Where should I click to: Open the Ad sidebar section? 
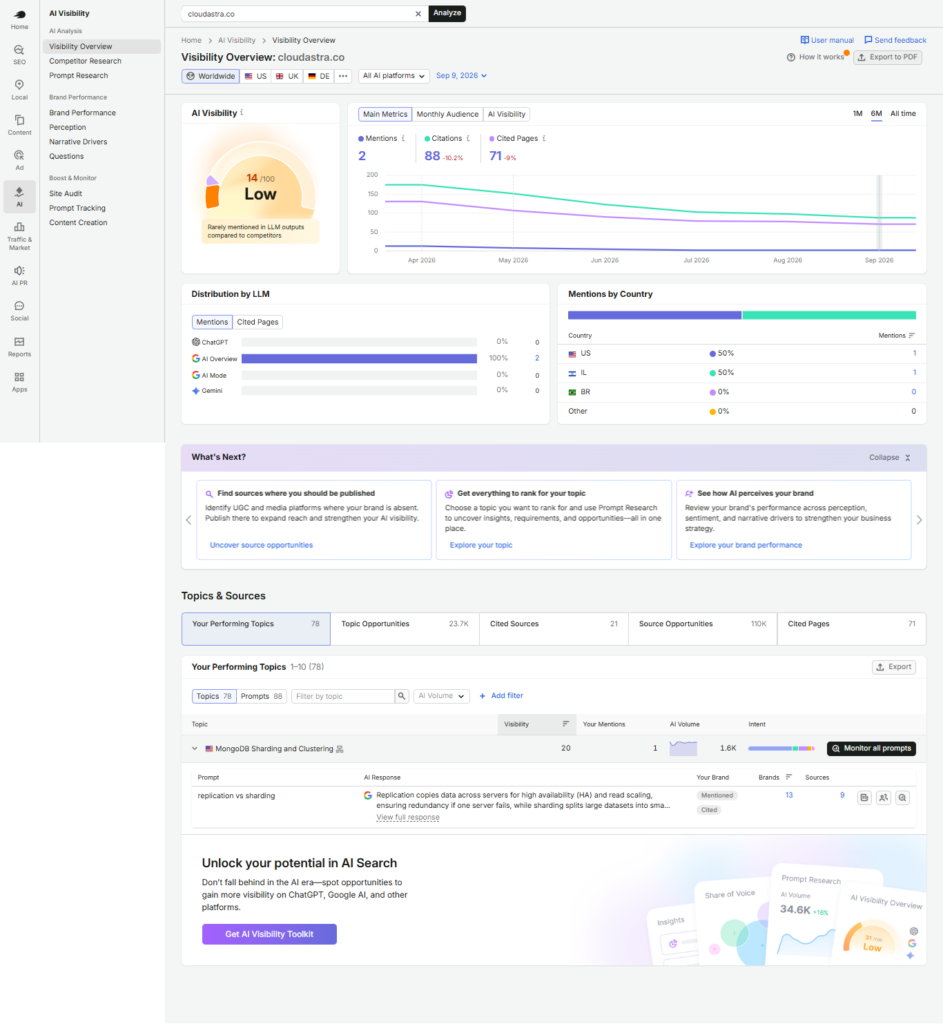point(20,160)
